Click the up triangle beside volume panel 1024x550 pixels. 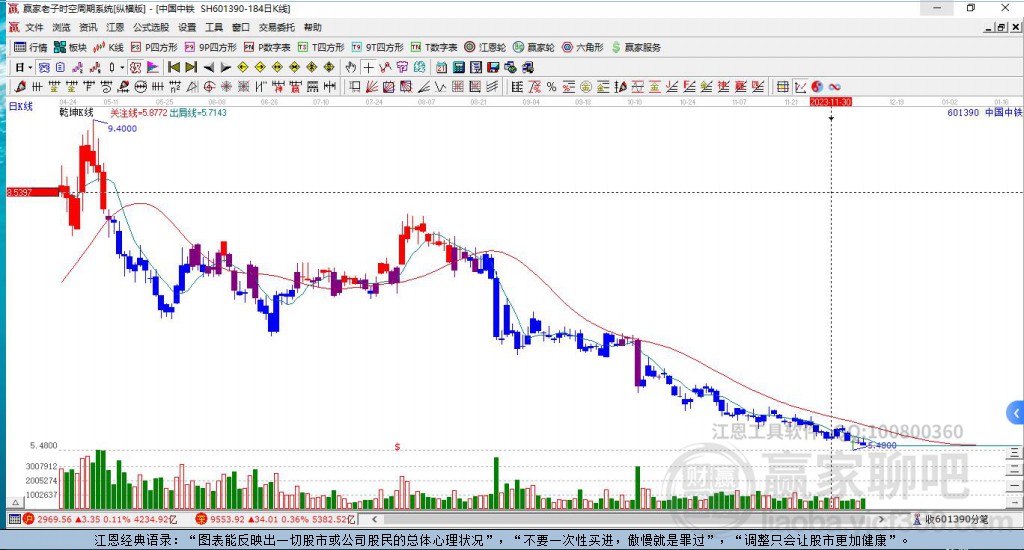pos(15,502)
